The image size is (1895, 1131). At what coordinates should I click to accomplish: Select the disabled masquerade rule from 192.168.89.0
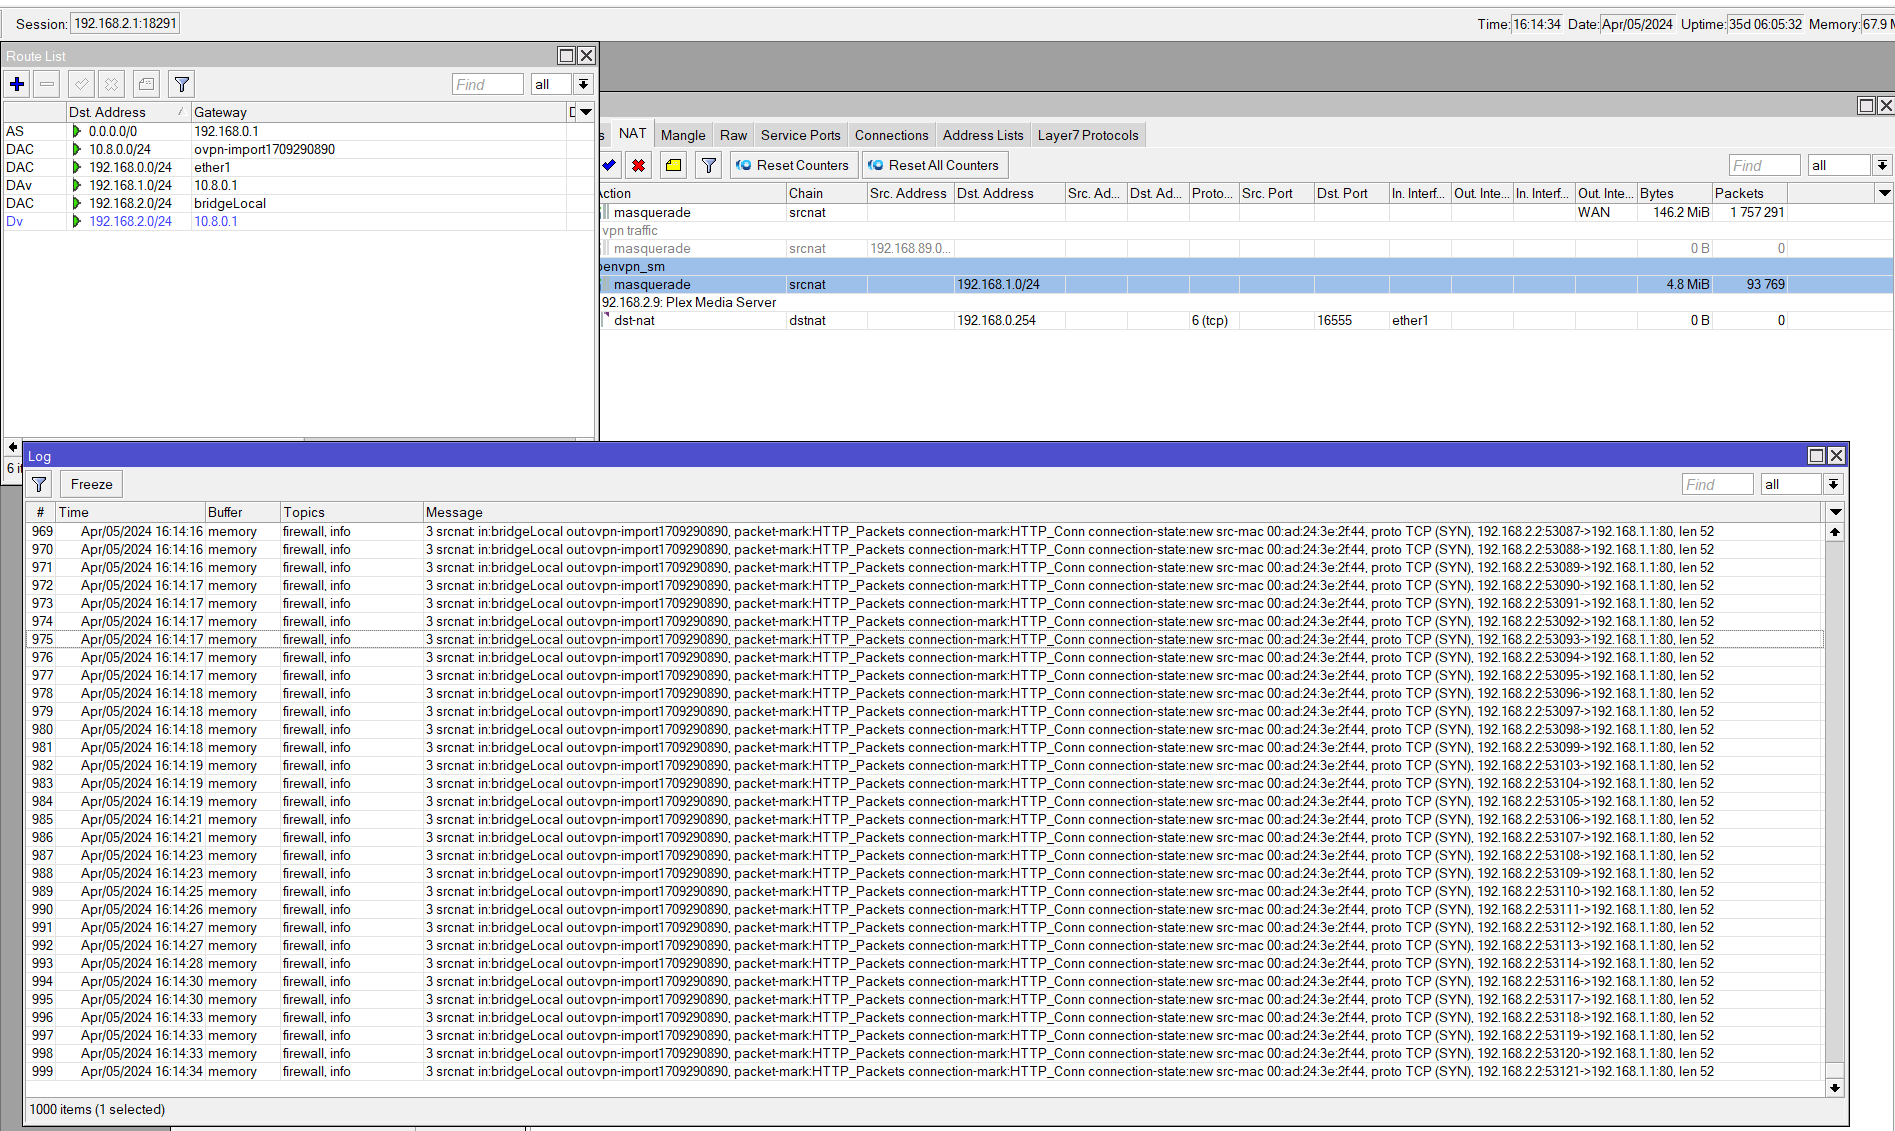coord(1246,248)
